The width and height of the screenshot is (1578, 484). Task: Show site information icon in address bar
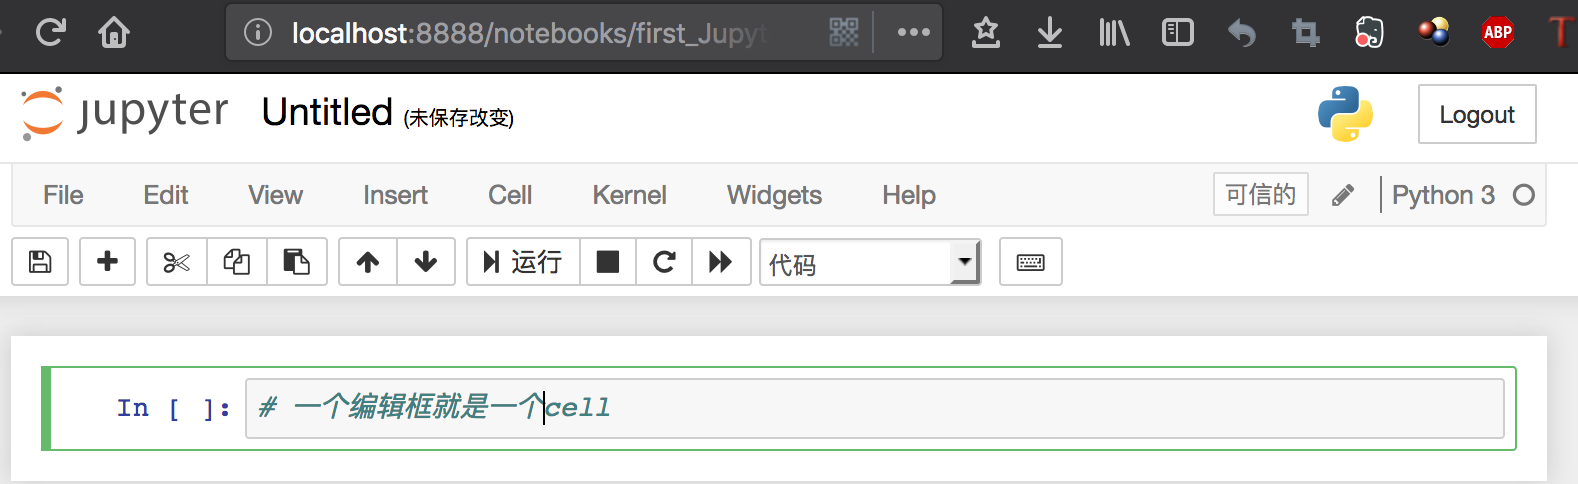coord(258,33)
